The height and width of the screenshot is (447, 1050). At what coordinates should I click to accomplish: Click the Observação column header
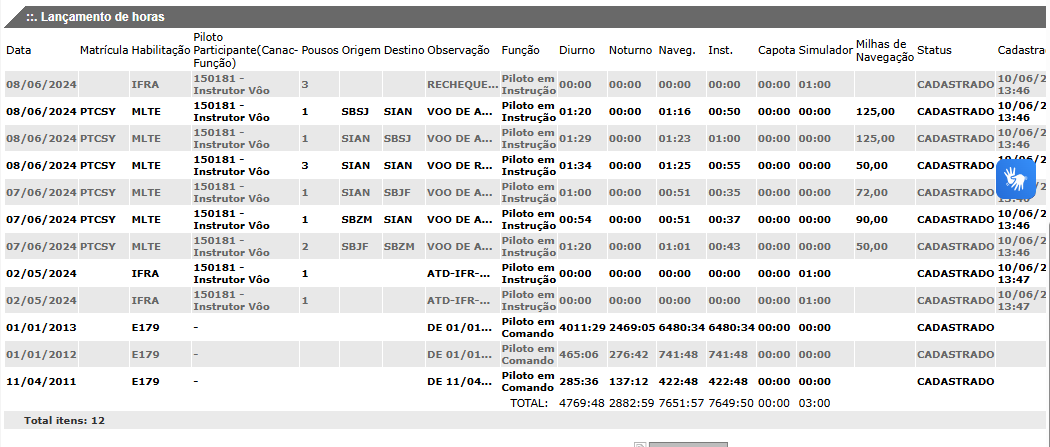[458, 50]
